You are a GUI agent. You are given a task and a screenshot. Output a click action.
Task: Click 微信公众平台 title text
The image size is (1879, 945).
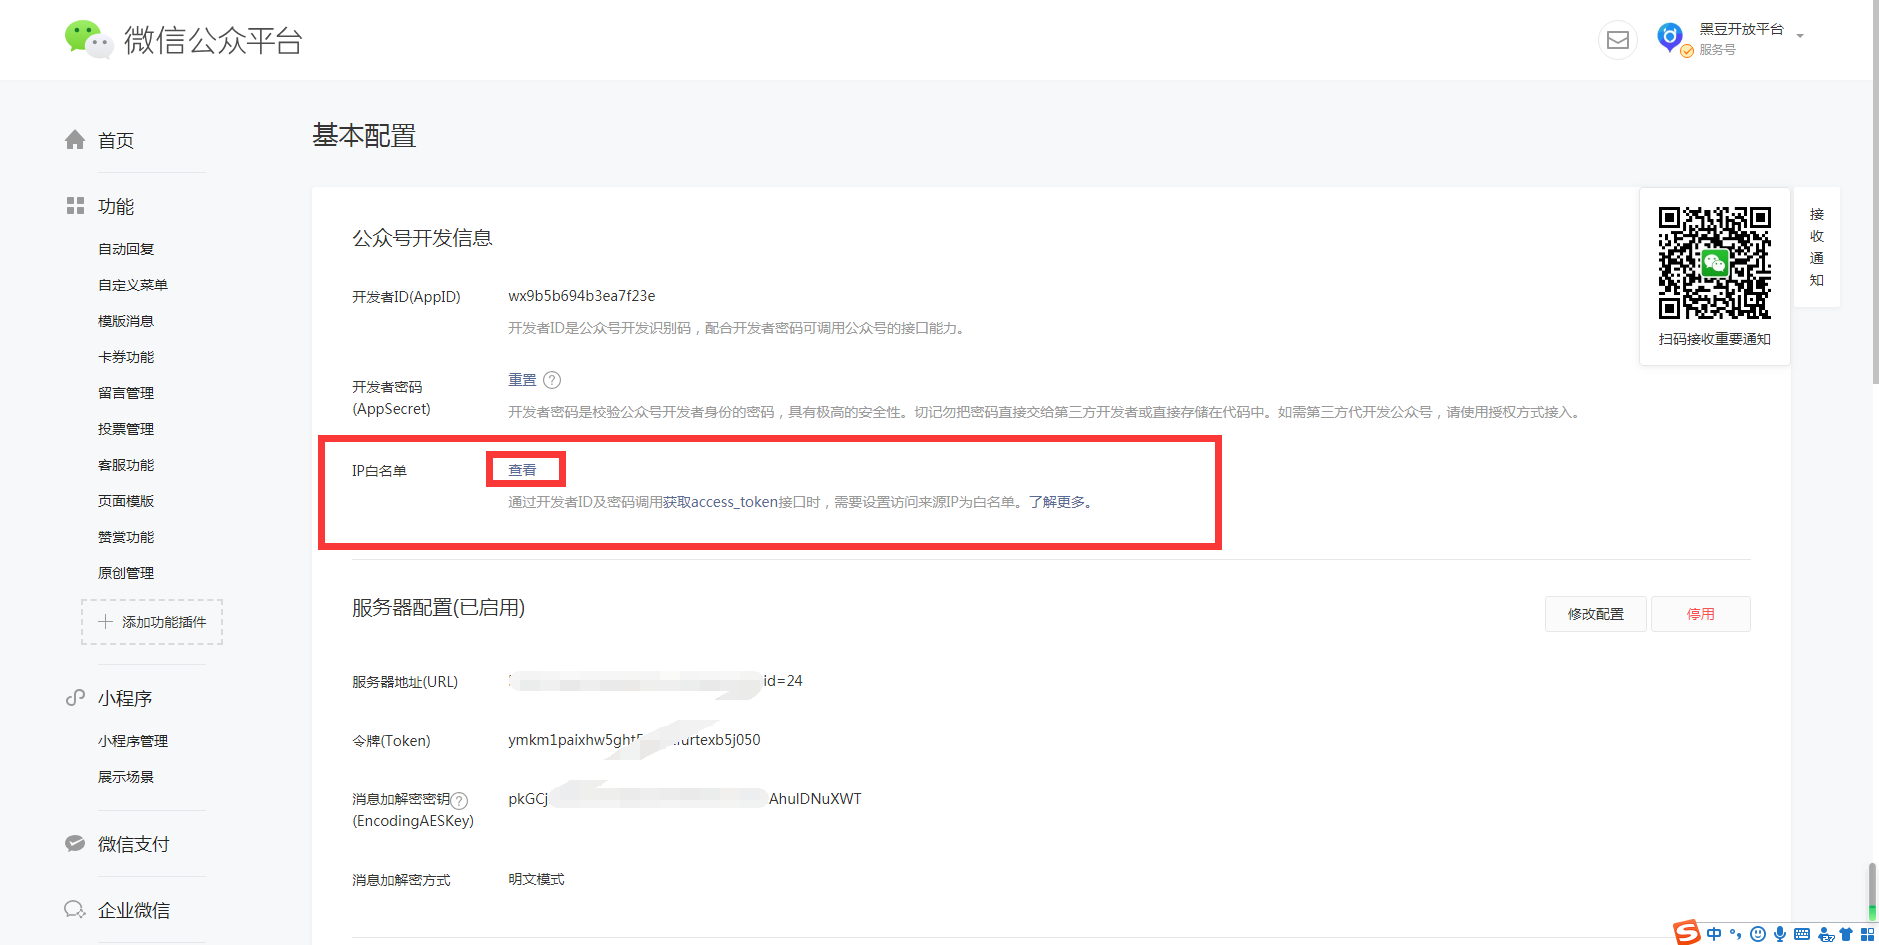[213, 40]
